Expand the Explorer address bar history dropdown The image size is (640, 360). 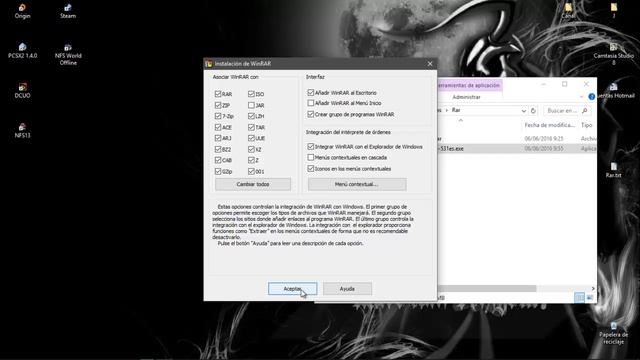(524, 111)
